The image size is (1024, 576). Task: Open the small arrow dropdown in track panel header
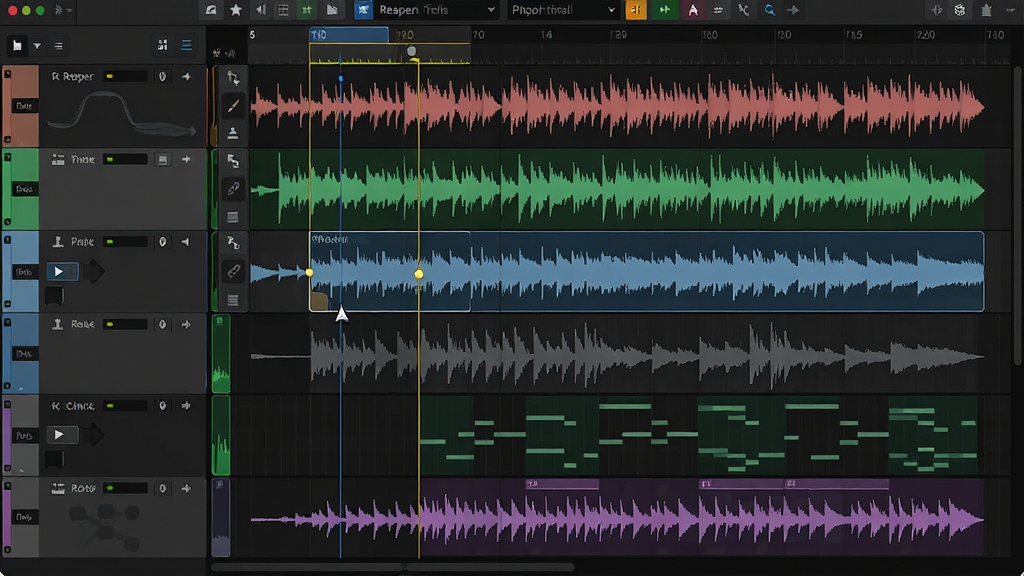coord(37,46)
